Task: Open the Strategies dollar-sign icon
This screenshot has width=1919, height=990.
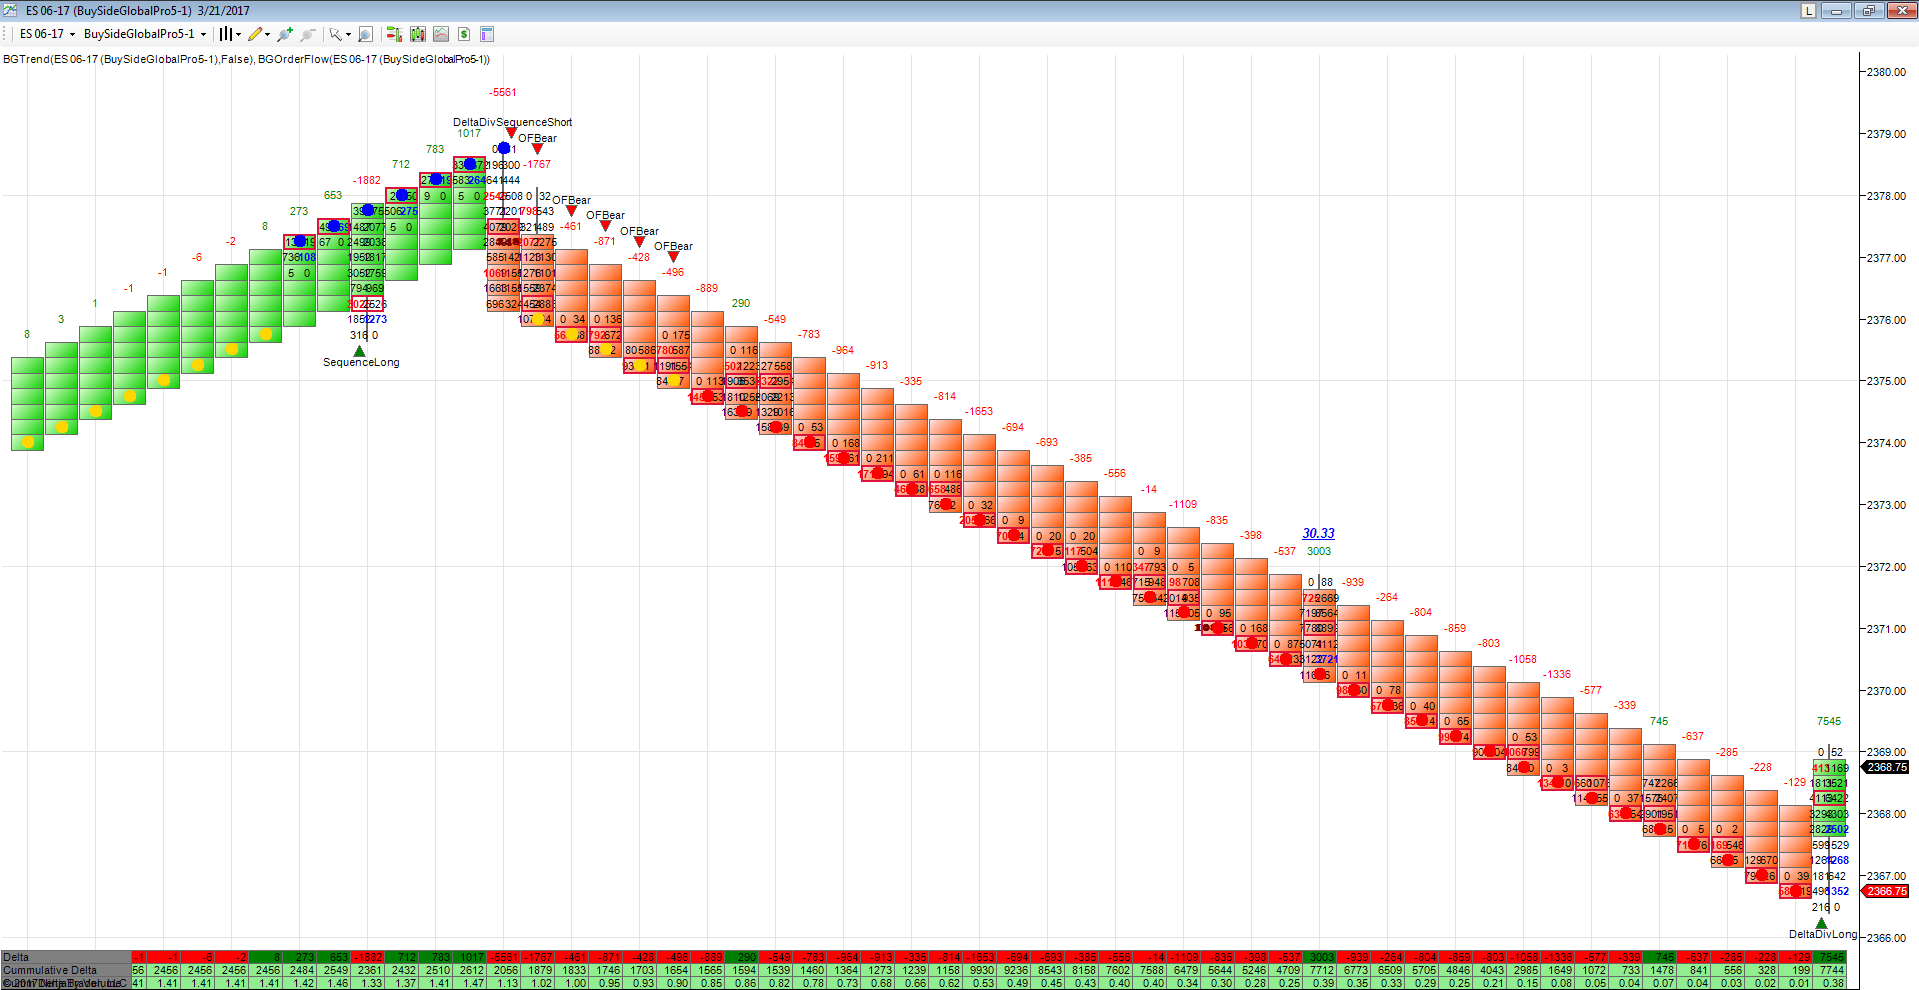Action: (464, 34)
